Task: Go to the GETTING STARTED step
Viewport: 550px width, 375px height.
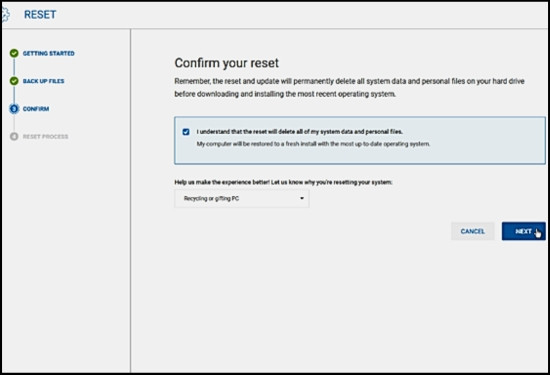Action: tap(49, 53)
